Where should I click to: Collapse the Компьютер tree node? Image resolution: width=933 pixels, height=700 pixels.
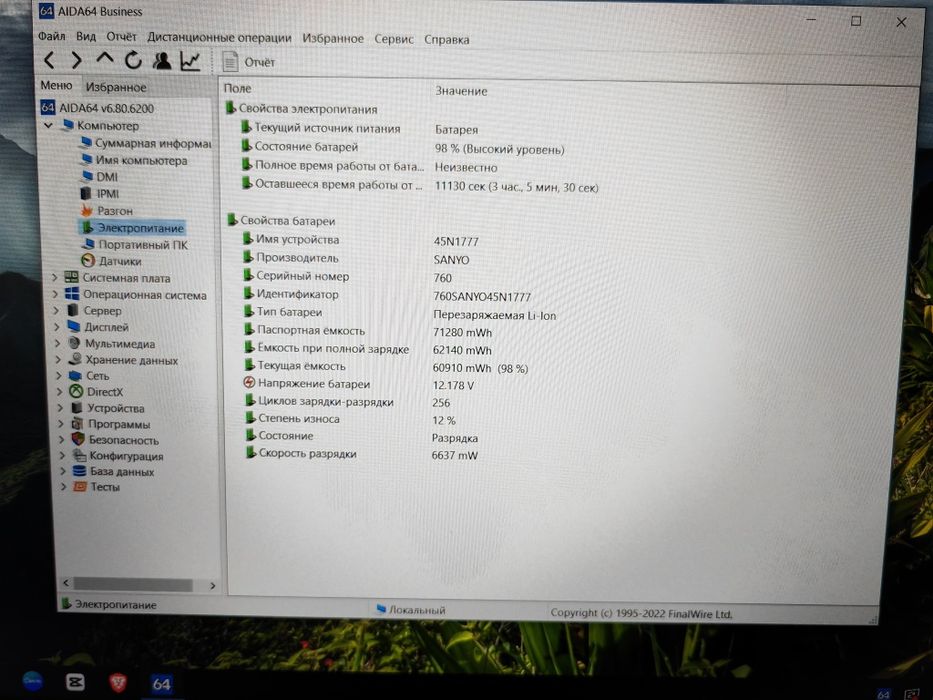pyautogui.click(x=49, y=126)
